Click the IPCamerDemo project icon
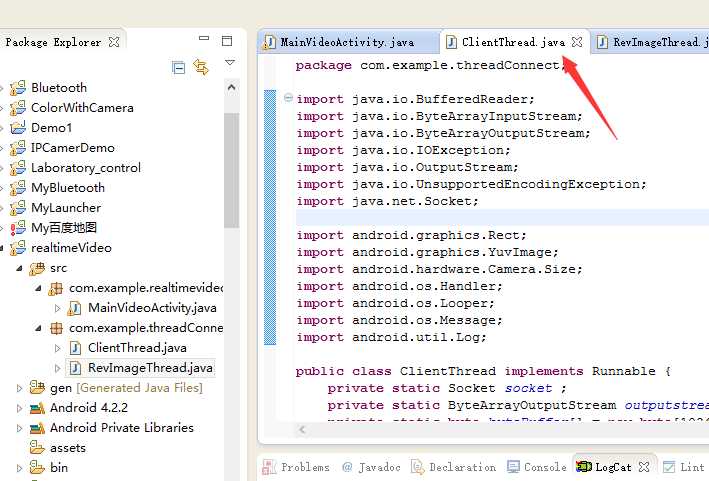The width and height of the screenshot is (709, 481). [18, 147]
